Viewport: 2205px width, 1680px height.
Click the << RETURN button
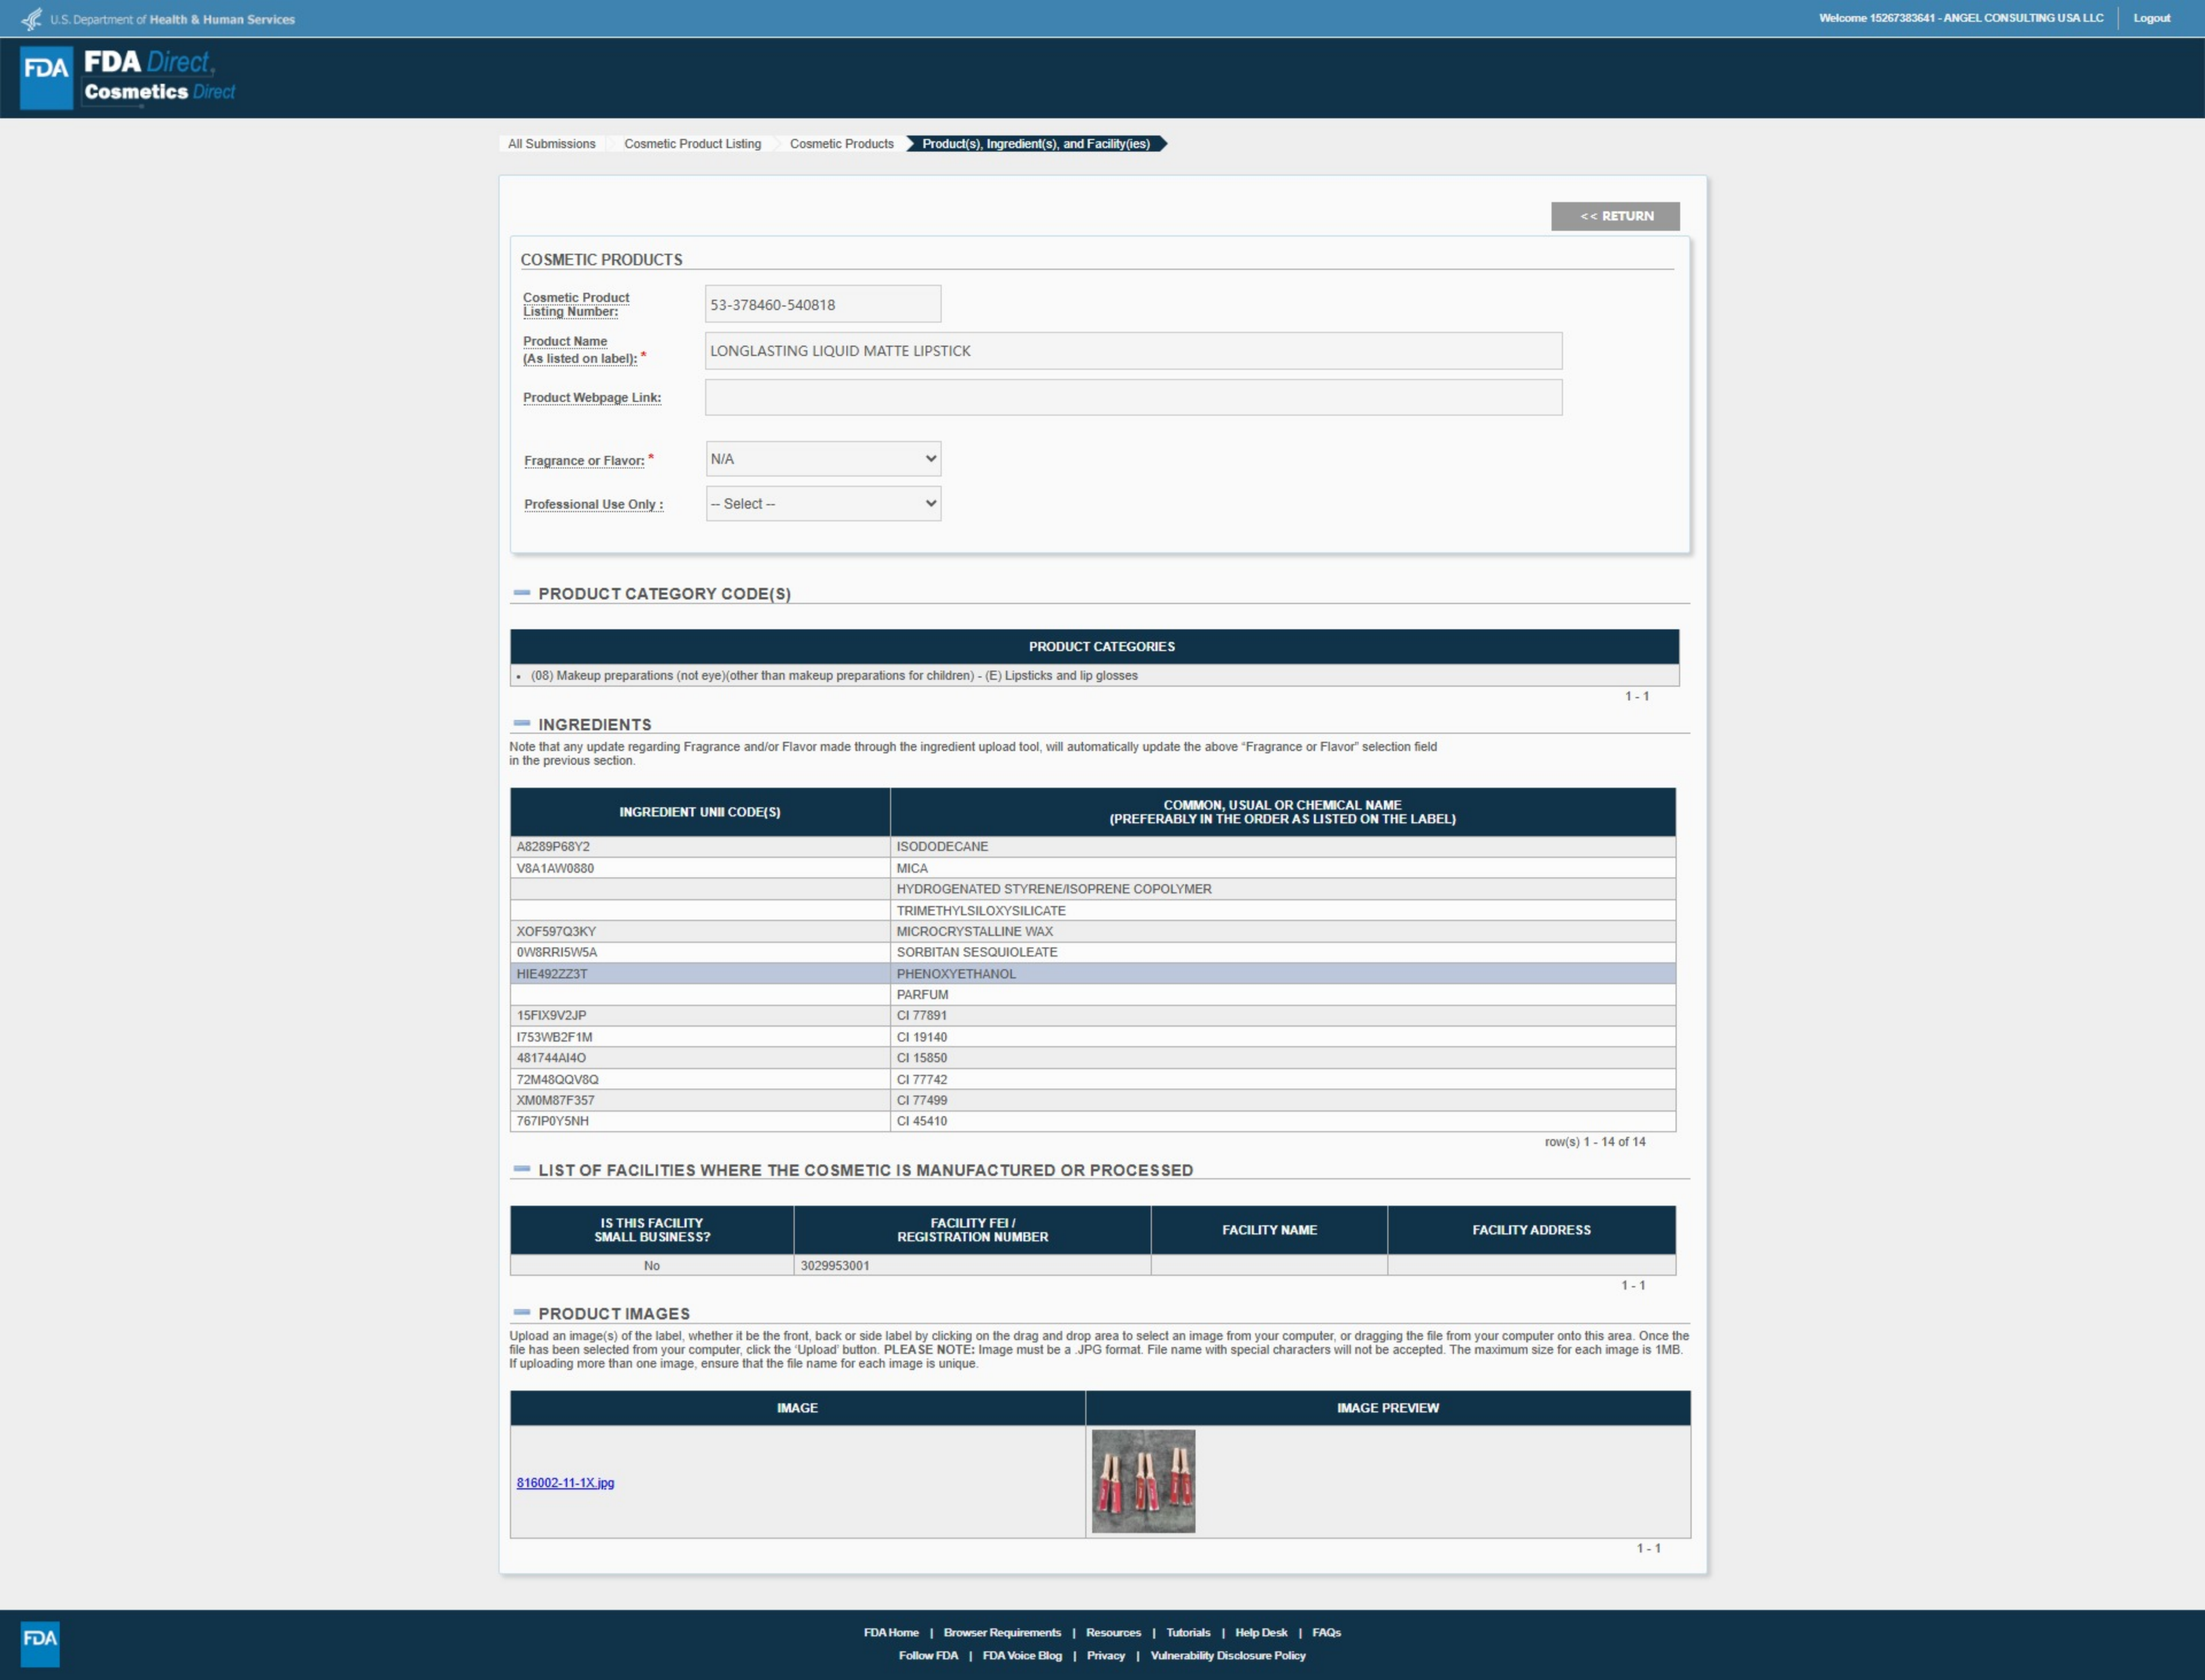point(1615,216)
